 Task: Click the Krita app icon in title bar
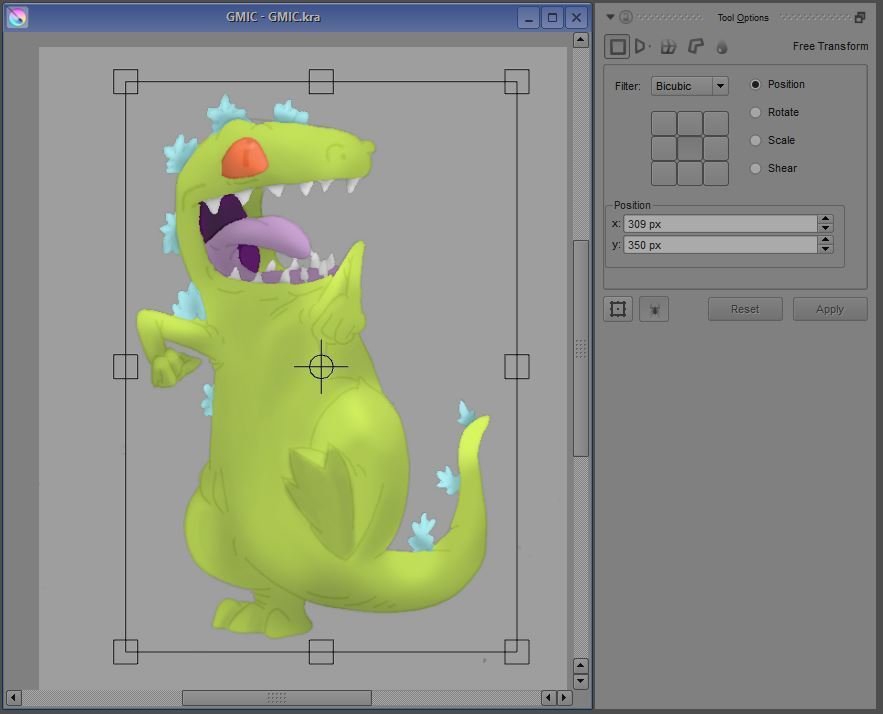pos(17,17)
